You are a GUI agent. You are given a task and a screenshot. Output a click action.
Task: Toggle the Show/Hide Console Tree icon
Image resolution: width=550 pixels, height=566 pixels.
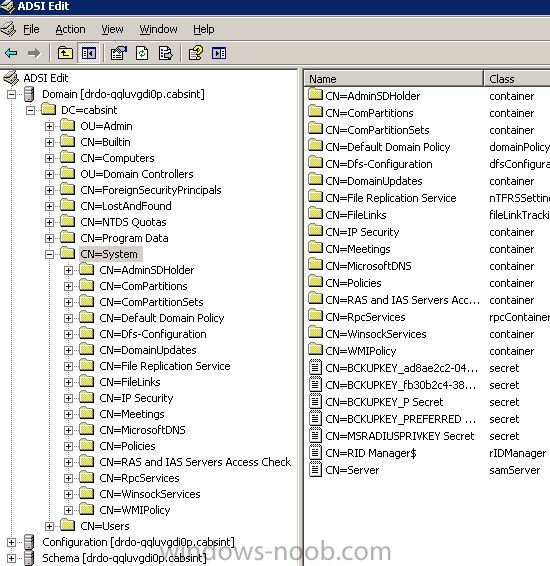tap(88, 53)
